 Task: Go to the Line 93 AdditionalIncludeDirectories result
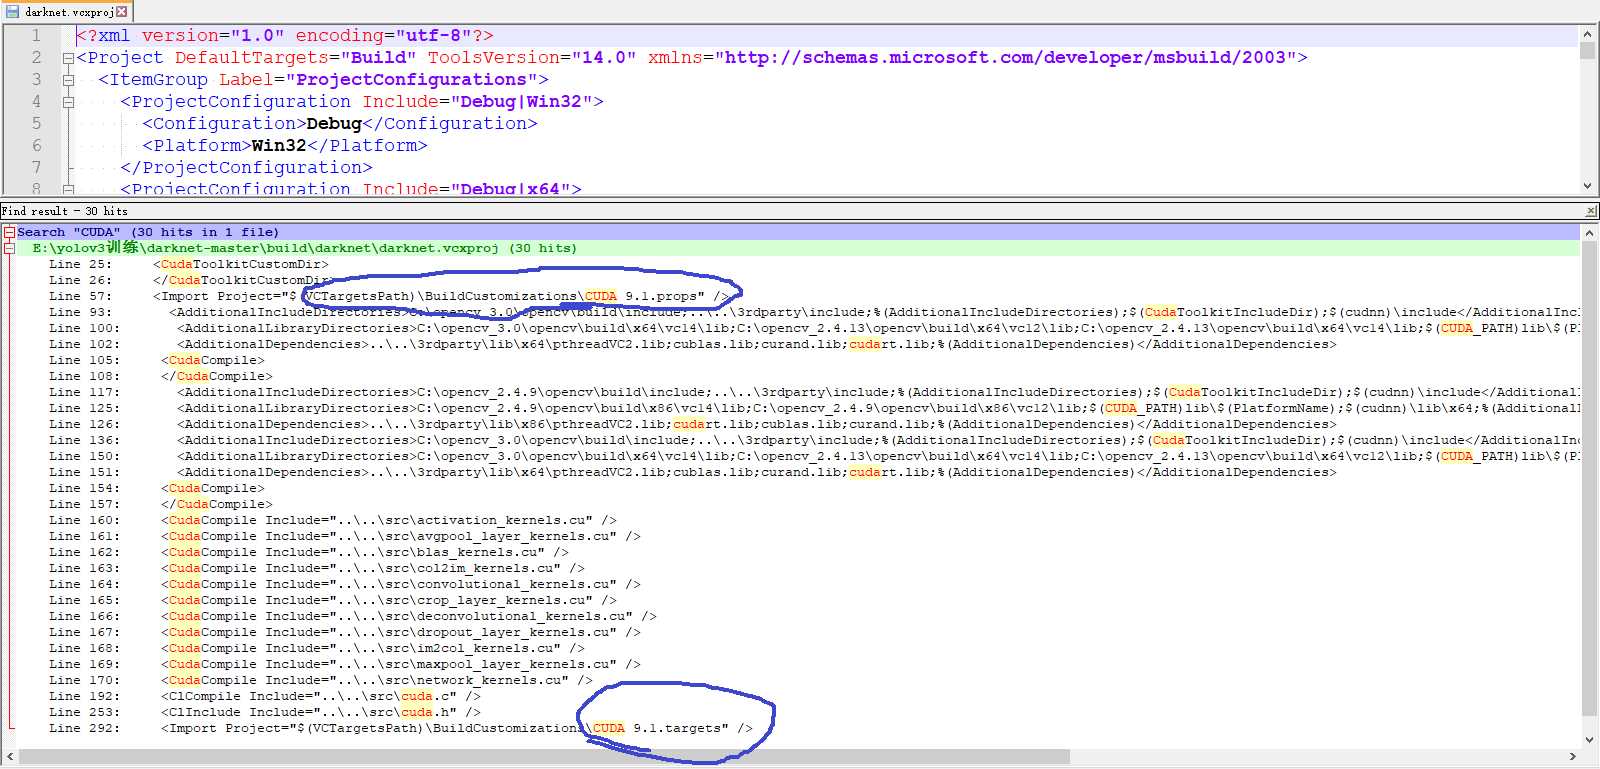click(814, 312)
